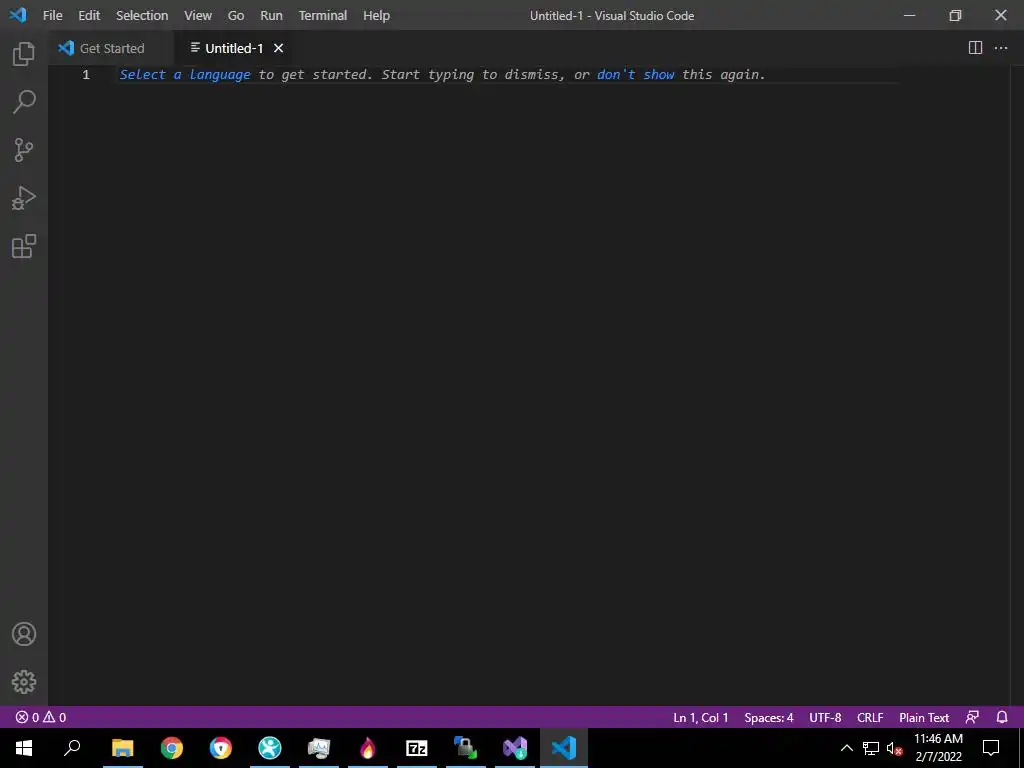
Task: Open the Windows Action Center icon
Action: point(991,748)
